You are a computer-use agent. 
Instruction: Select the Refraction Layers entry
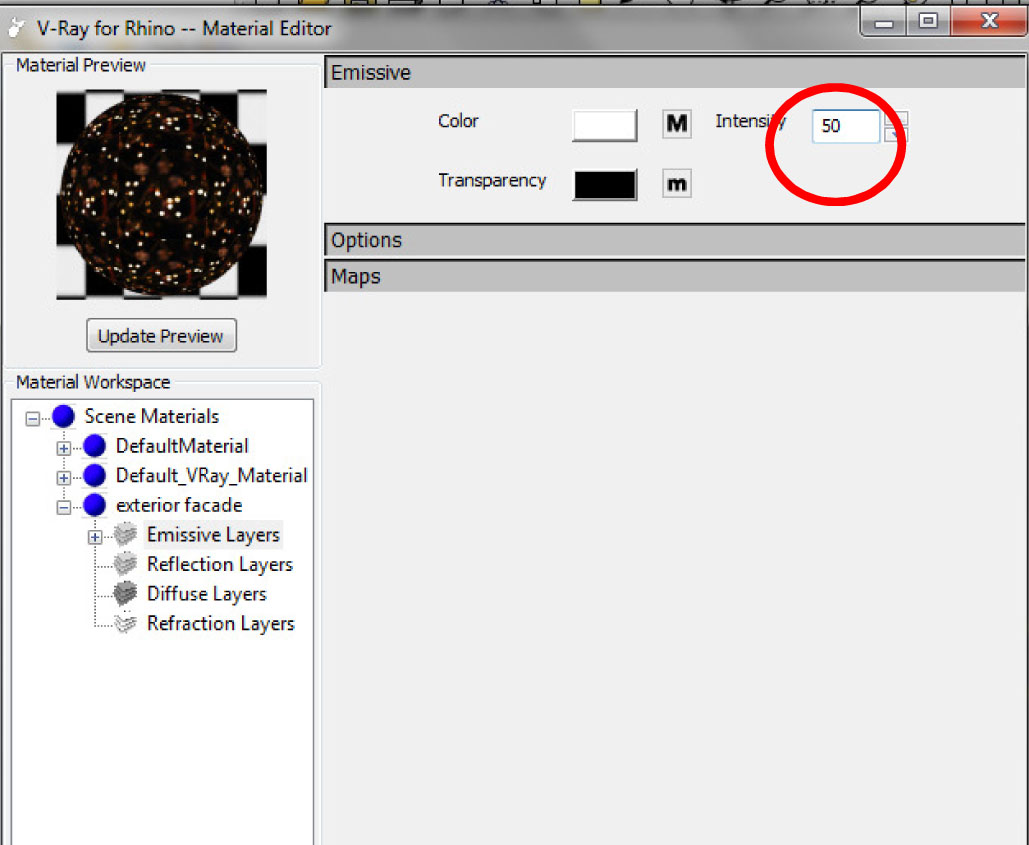click(220, 624)
